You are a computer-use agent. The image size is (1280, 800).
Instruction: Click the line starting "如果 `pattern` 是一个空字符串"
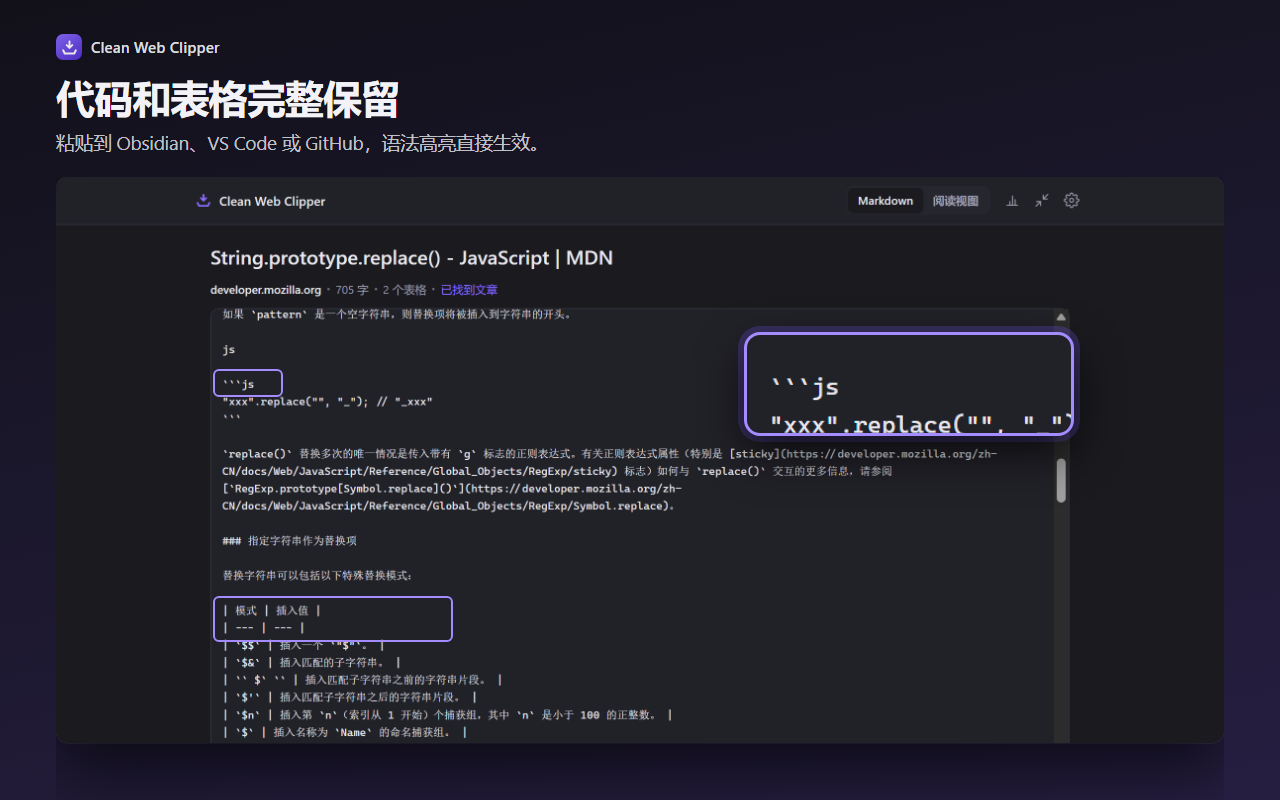pyautogui.click(x=397, y=314)
